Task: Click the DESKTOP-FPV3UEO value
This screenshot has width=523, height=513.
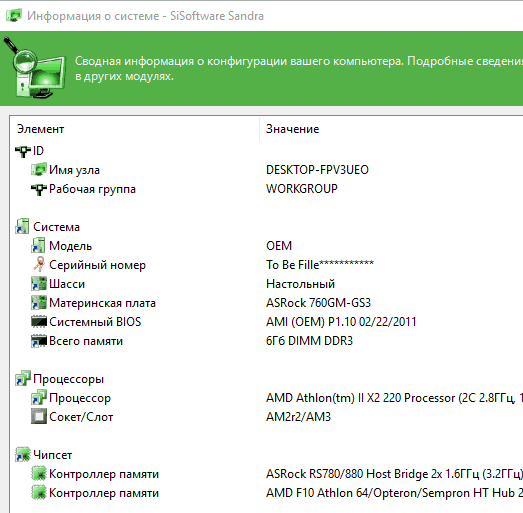Action: (x=317, y=170)
